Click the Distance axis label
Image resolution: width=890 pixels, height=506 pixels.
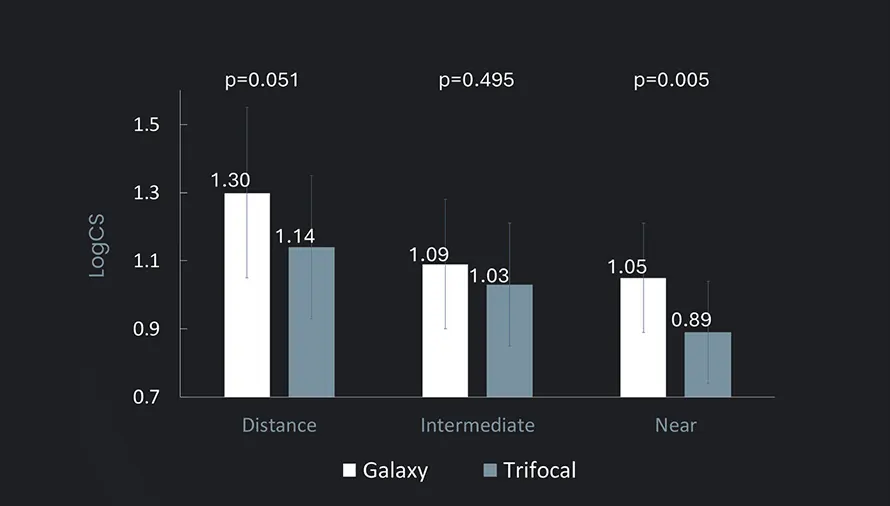click(279, 425)
